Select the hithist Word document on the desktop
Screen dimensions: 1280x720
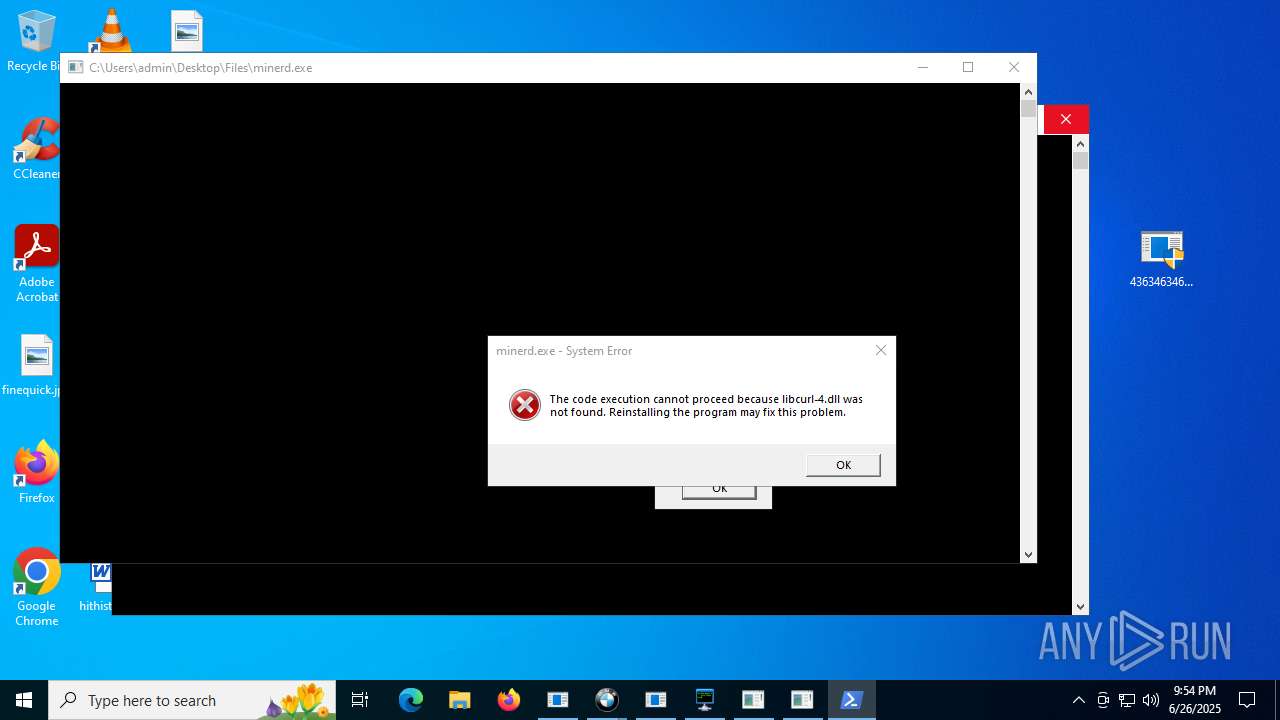tap(97, 587)
